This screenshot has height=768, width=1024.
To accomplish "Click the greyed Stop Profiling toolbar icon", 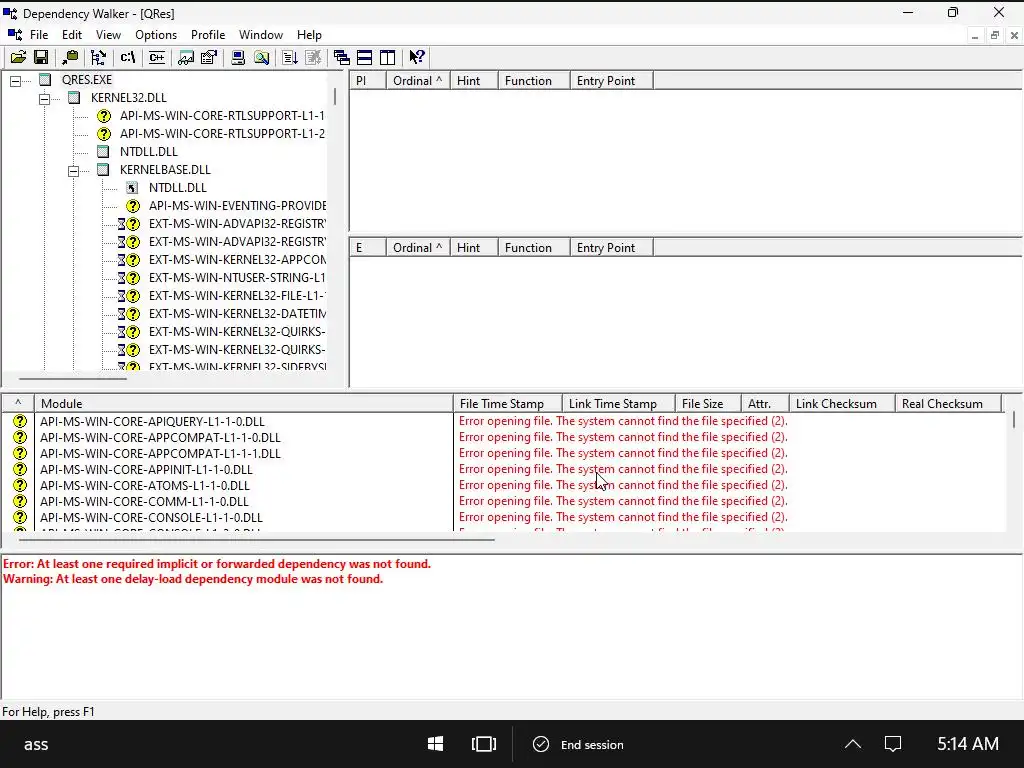I will [x=313, y=57].
